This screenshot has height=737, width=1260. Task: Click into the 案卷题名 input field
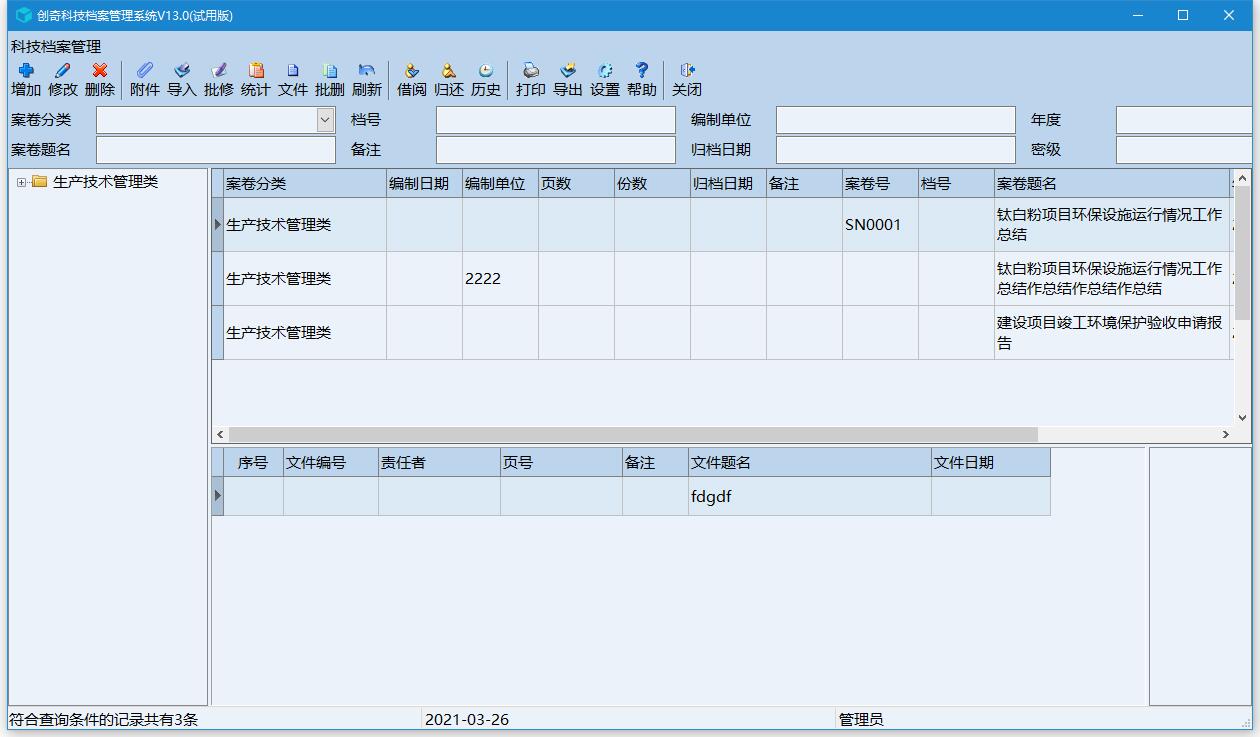click(216, 150)
